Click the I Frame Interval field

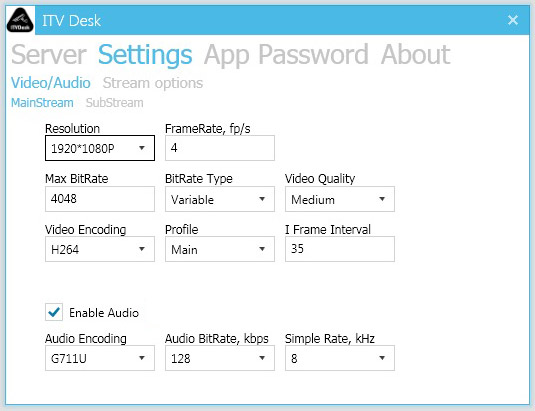[340, 249]
